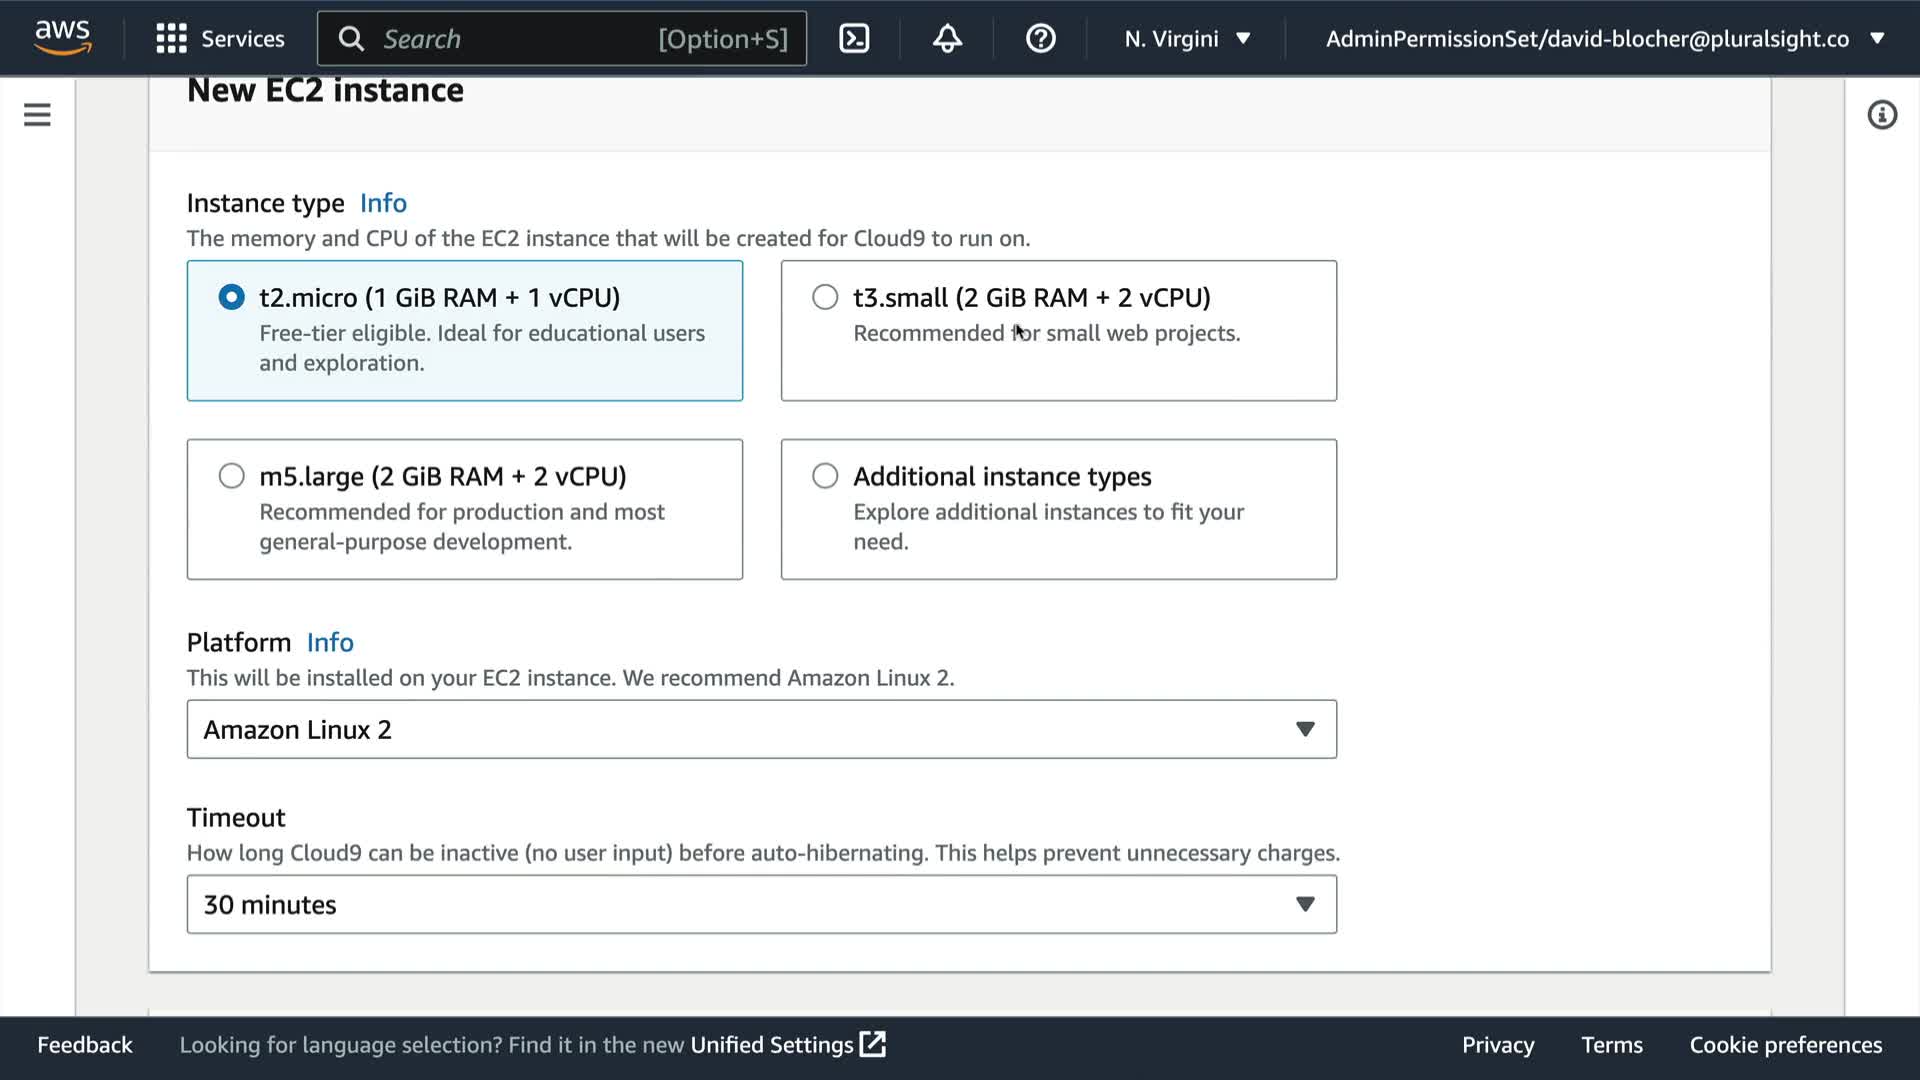This screenshot has height=1080, width=1920.
Task: Click the Feedback button in footer
Action: coord(85,1044)
